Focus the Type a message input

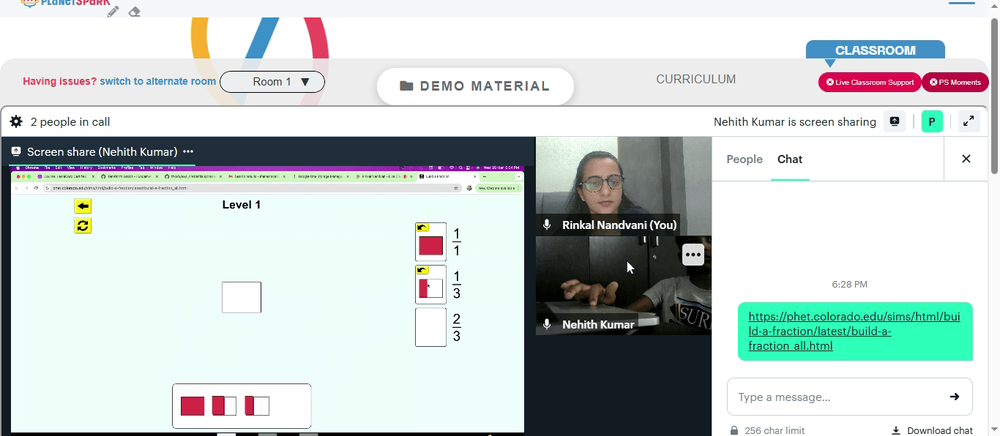click(x=842, y=396)
